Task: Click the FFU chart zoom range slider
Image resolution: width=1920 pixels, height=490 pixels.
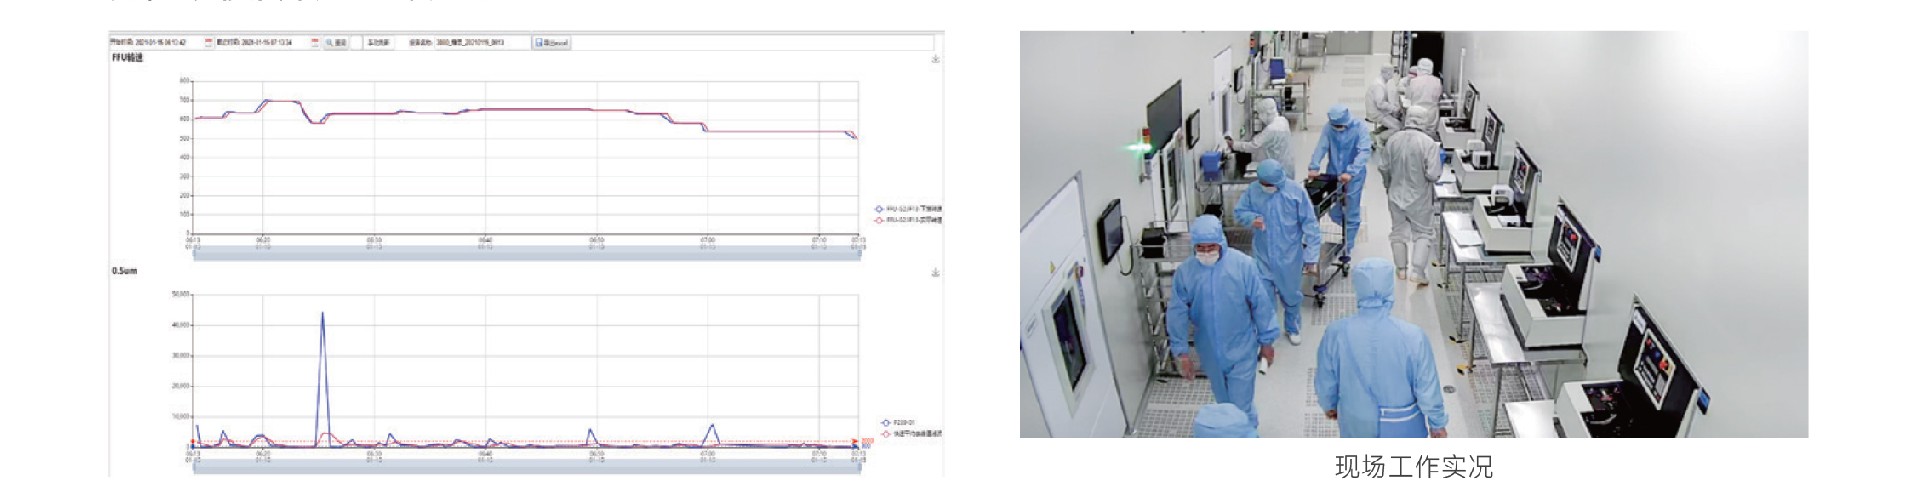Action: 525,254
